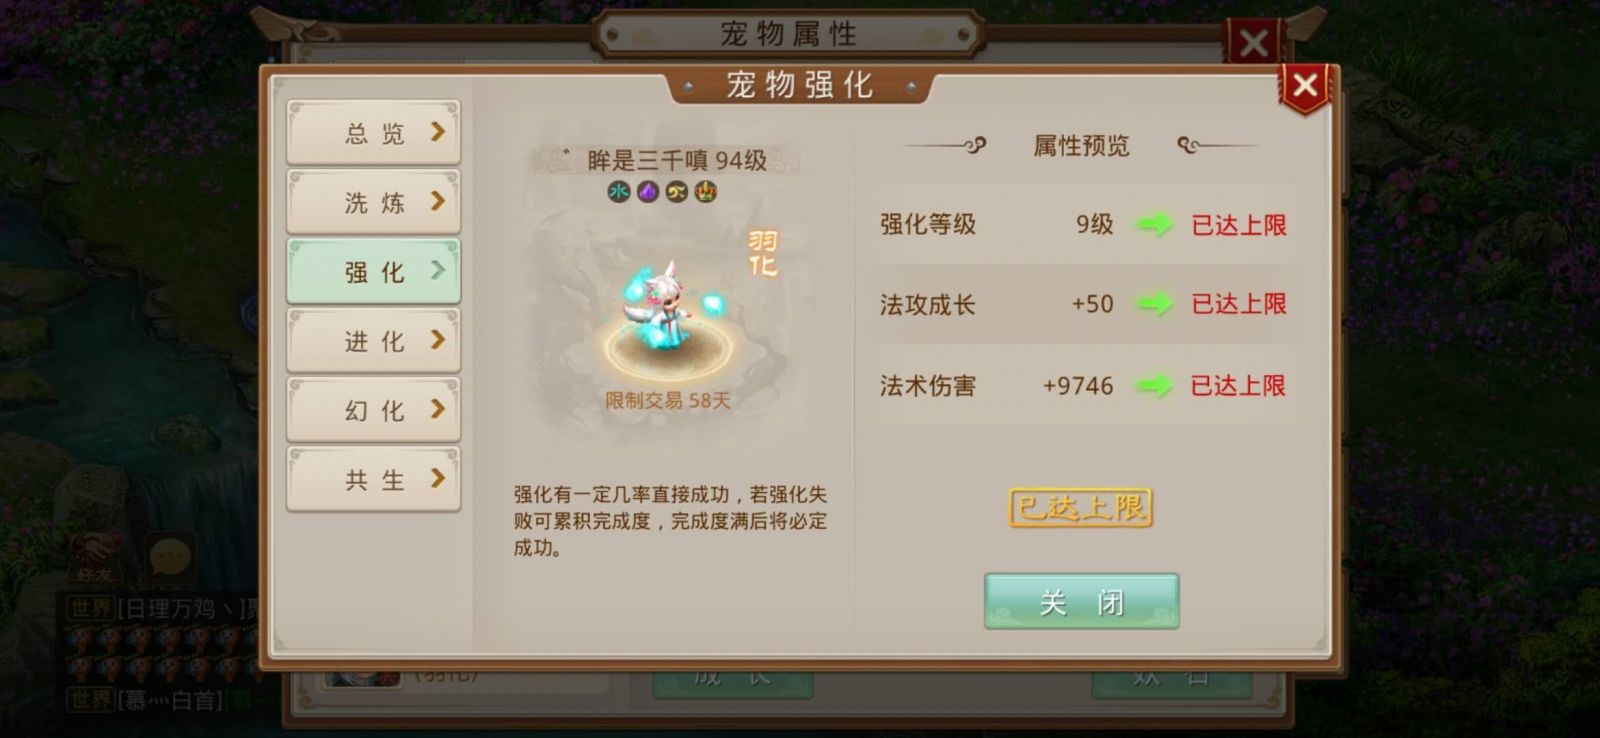Tap the water element (水) badge icon
This screenshot has height=738, width=1600.
coord(619,191)
